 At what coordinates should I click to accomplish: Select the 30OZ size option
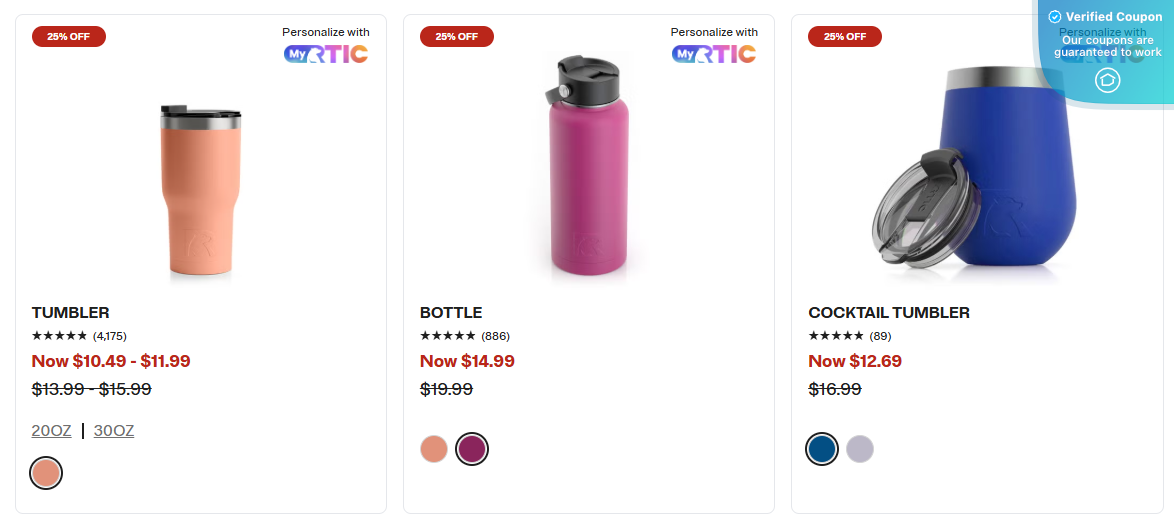pos(114,431)
